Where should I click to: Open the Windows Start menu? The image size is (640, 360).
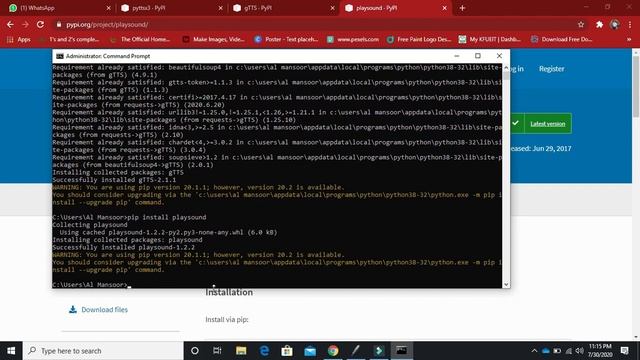[x=11, y=351]
